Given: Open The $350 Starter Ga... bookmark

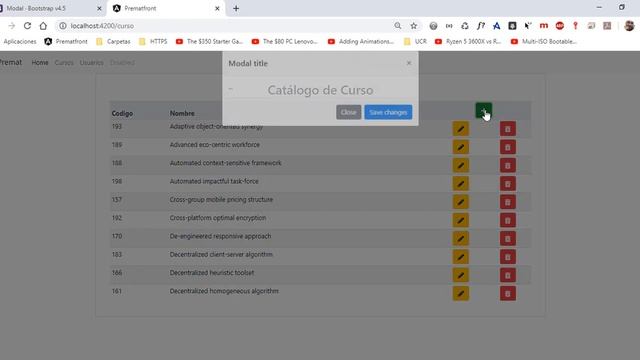Looking at the screenshot, I should [x=209, y=42].
